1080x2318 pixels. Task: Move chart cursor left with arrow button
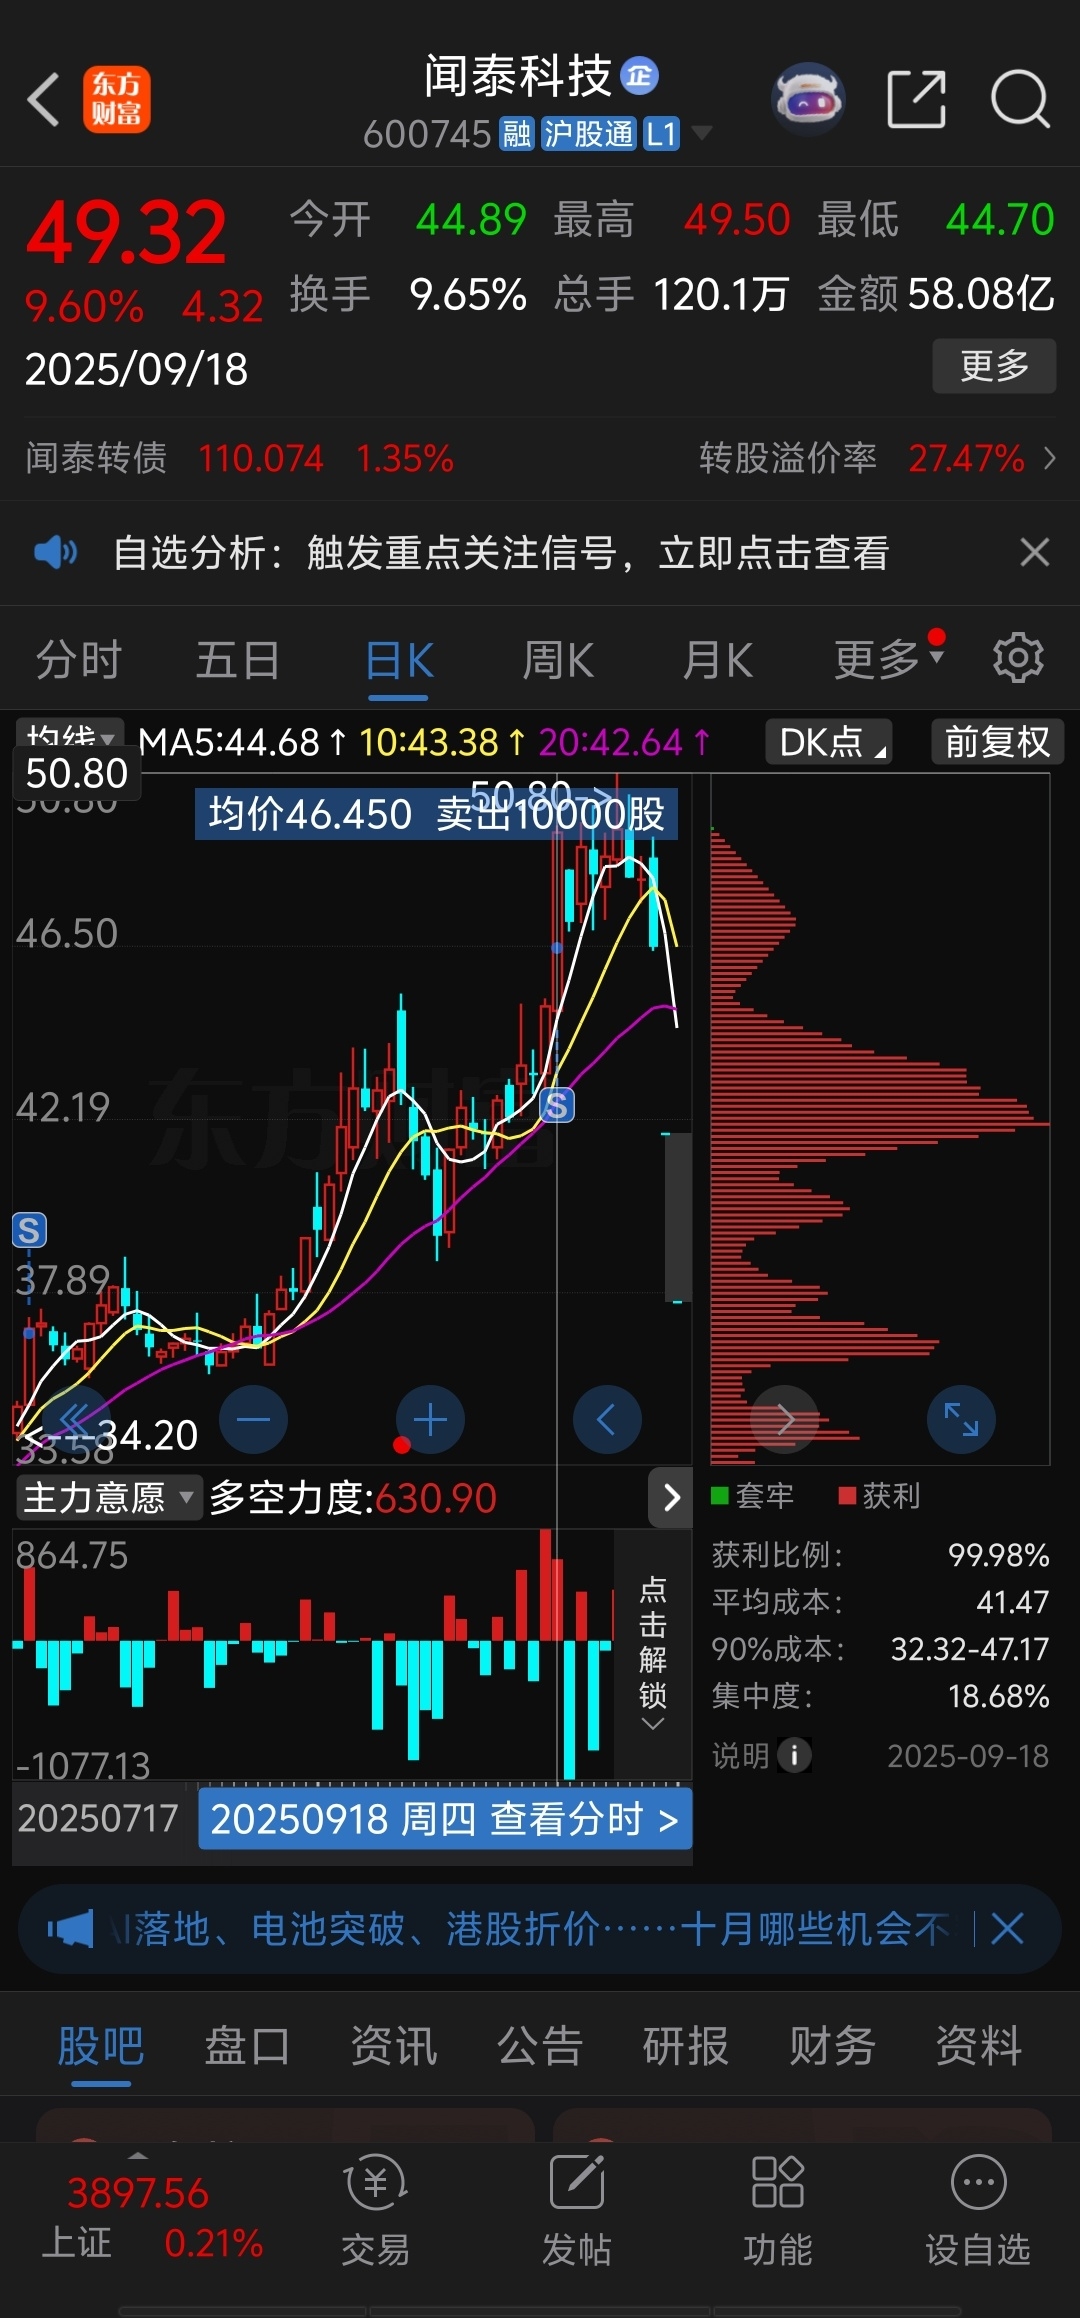tap(607, 1419)
